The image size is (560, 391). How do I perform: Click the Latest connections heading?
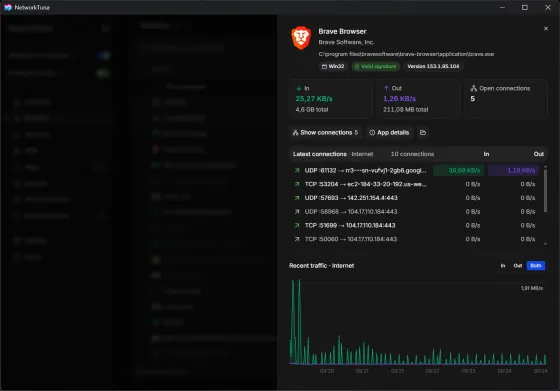click(320, 154)
